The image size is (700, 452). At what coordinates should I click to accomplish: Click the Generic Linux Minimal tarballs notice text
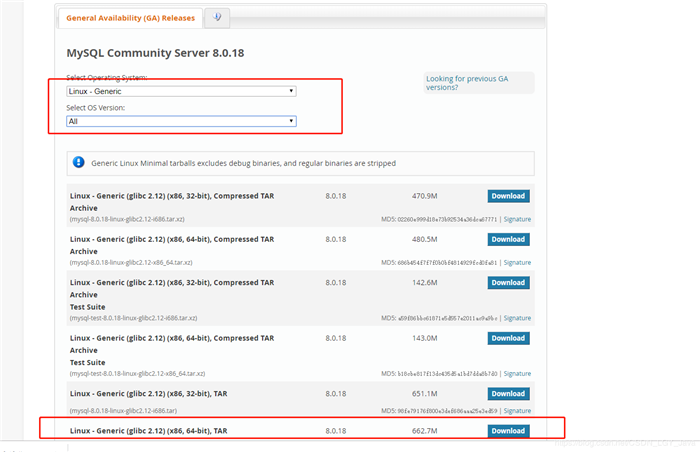(243, 163)
